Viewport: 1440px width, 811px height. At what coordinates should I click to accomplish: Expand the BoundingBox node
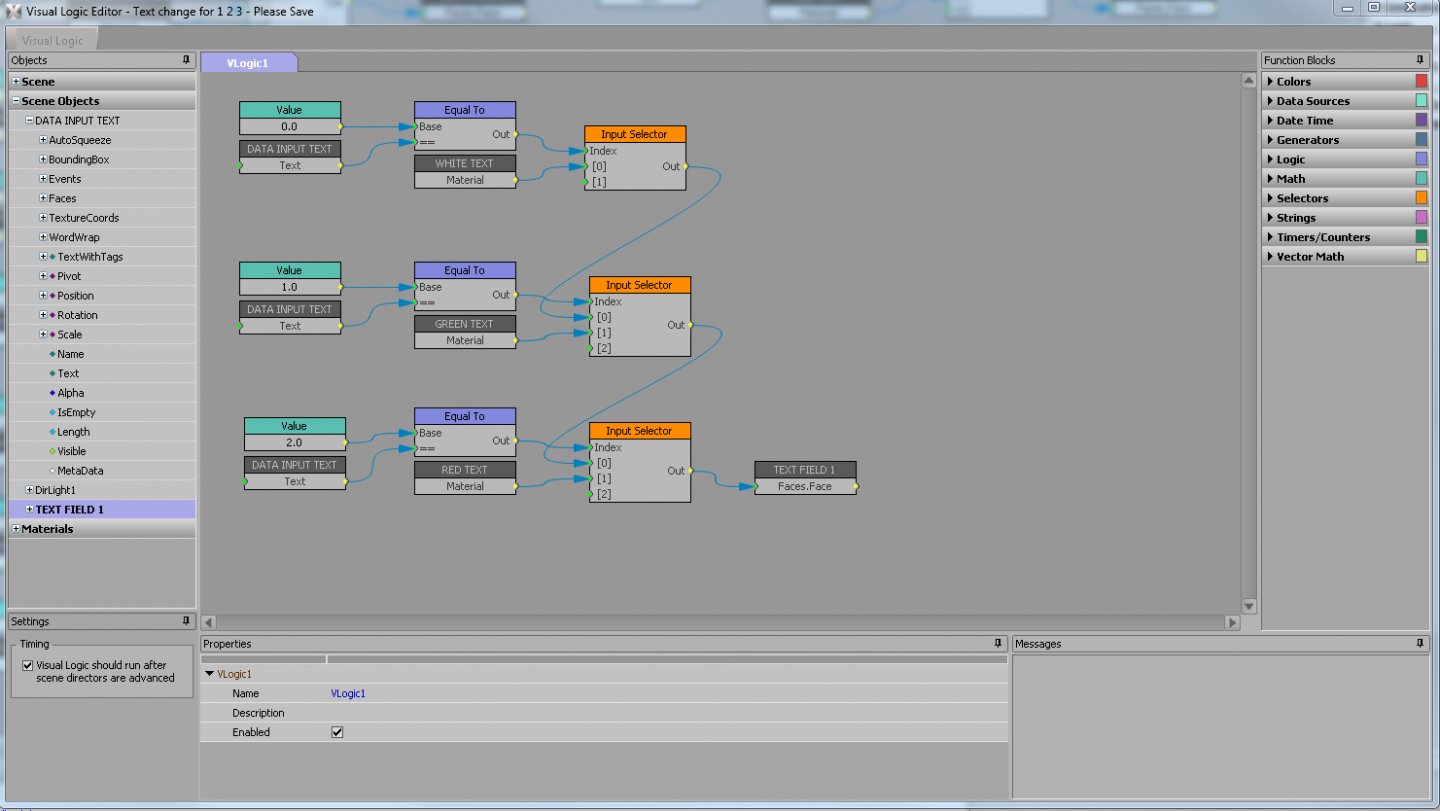click(x=43, y=159)
